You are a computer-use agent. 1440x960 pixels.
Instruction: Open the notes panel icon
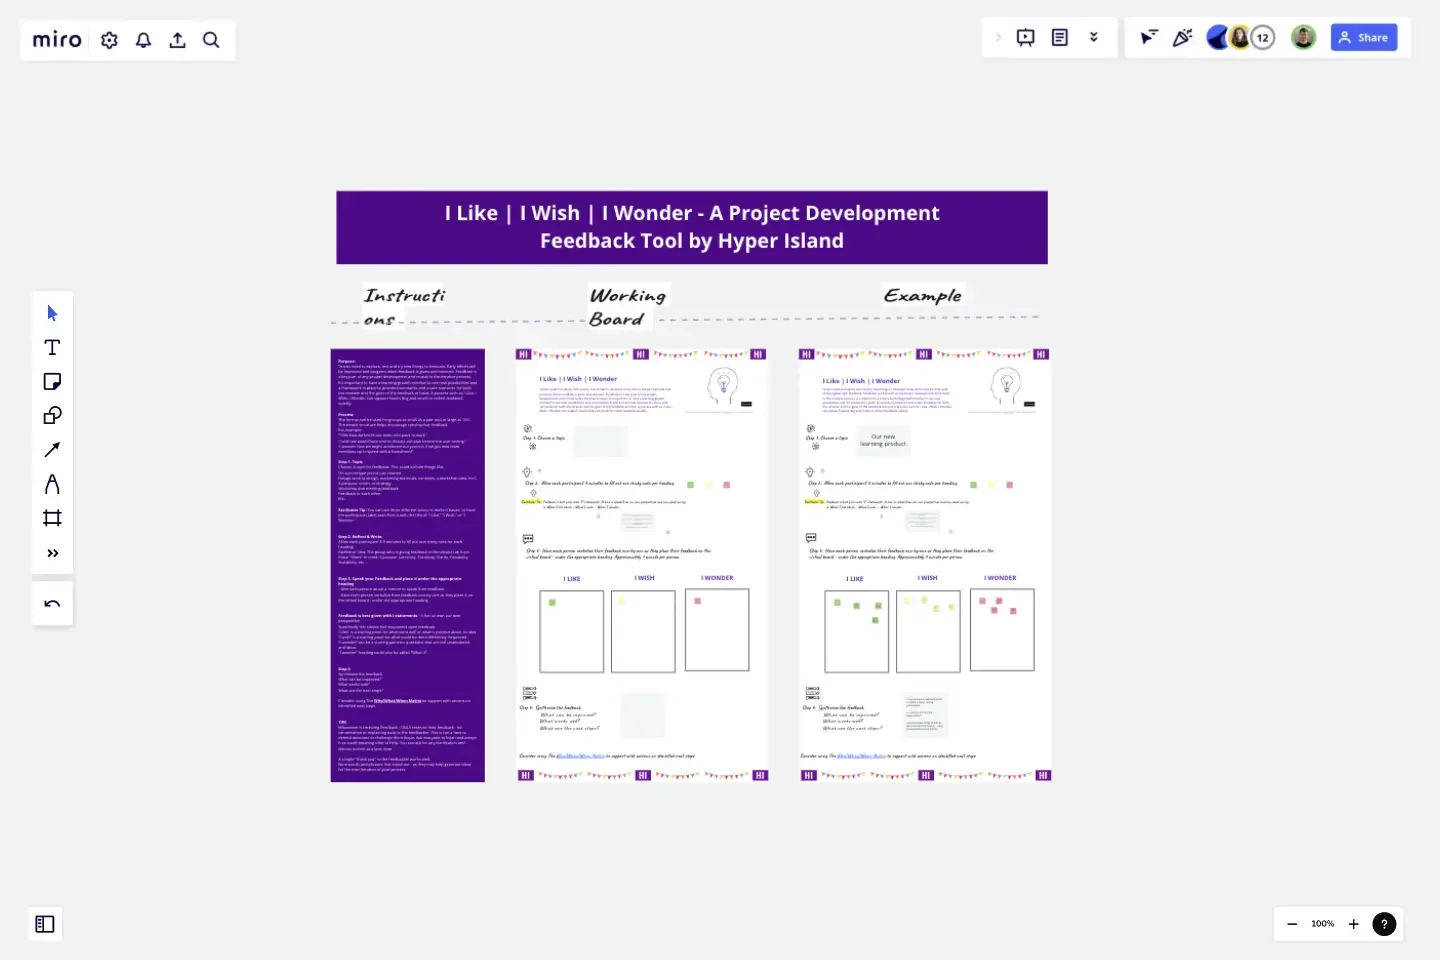(1060, 38)
